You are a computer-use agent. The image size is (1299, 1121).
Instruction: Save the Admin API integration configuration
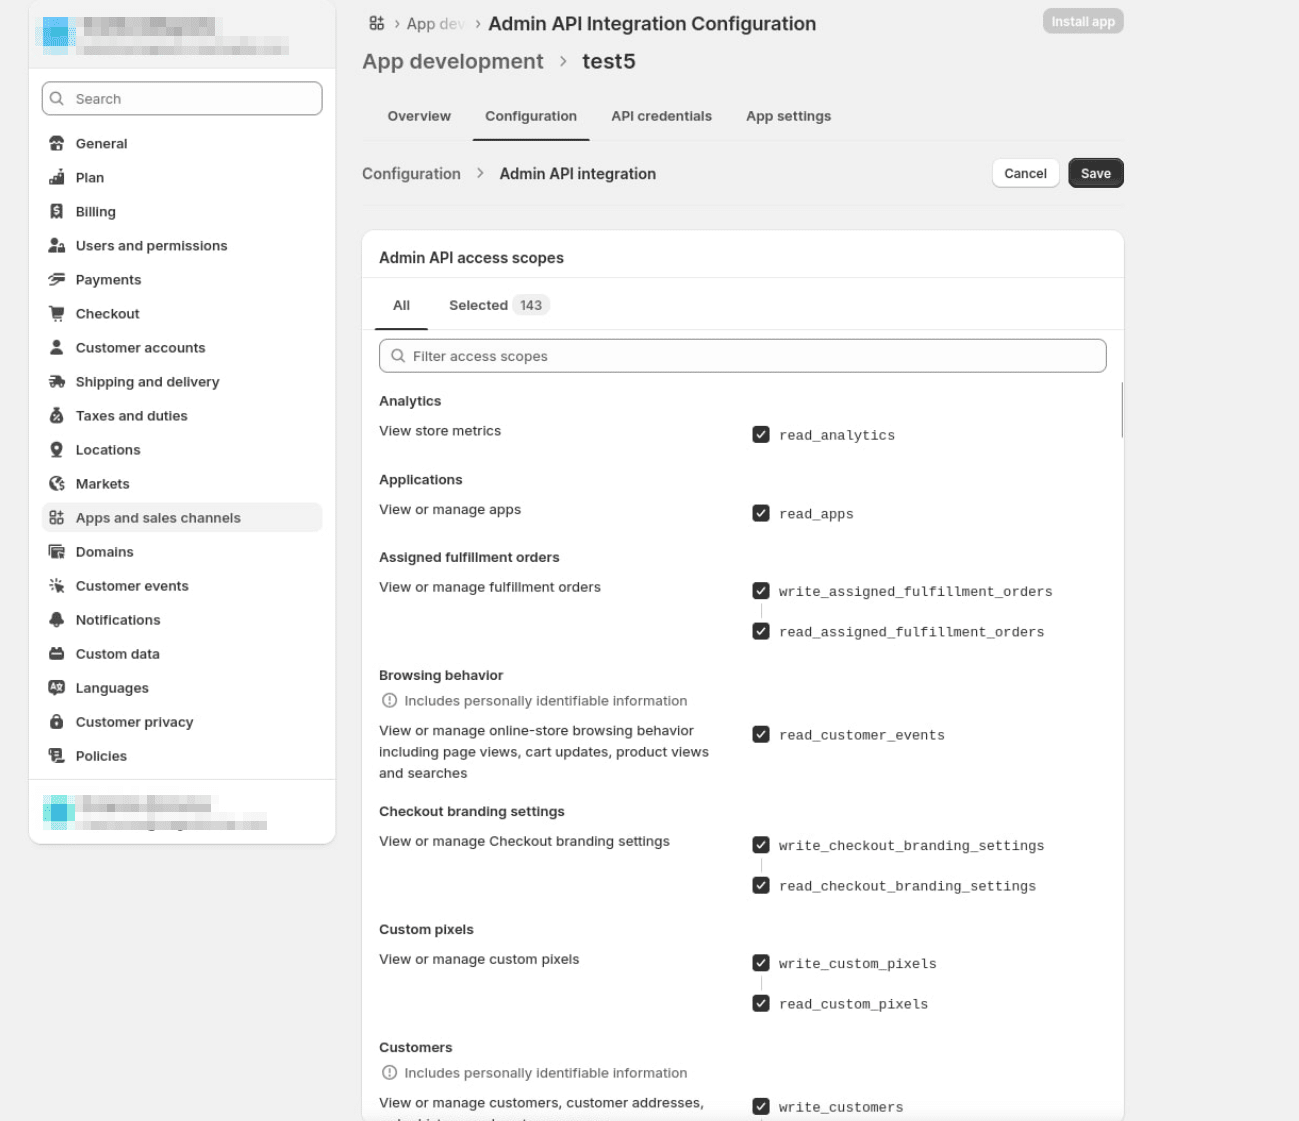click(x=1096, y=173)
